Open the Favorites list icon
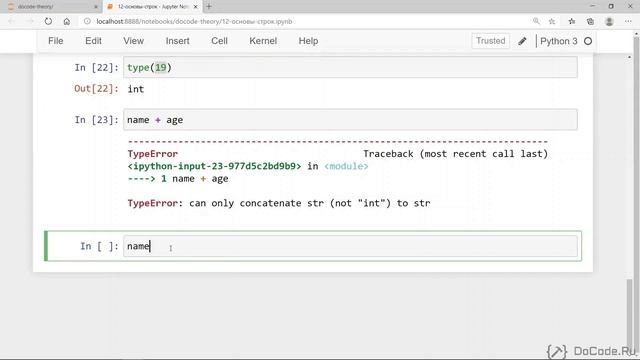Image resolution: width=640 pixels, height=360 pixels. tap(572, 21)
